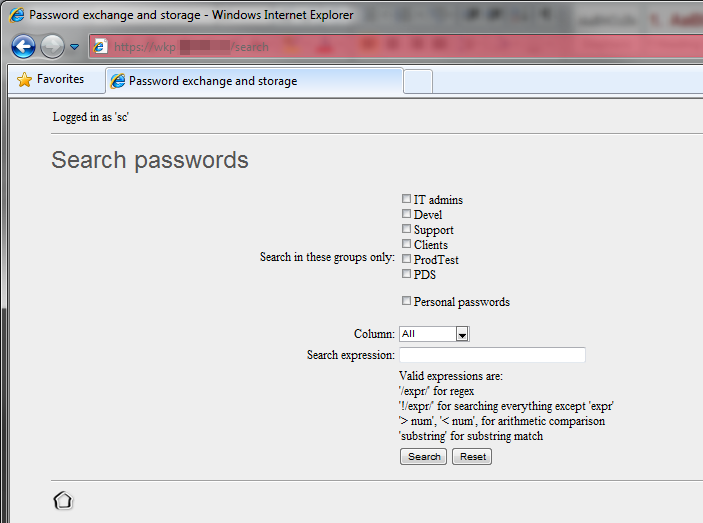Click the Reset button
The width and height of the screenshot is (703, 523).
(x=472, y=457)
